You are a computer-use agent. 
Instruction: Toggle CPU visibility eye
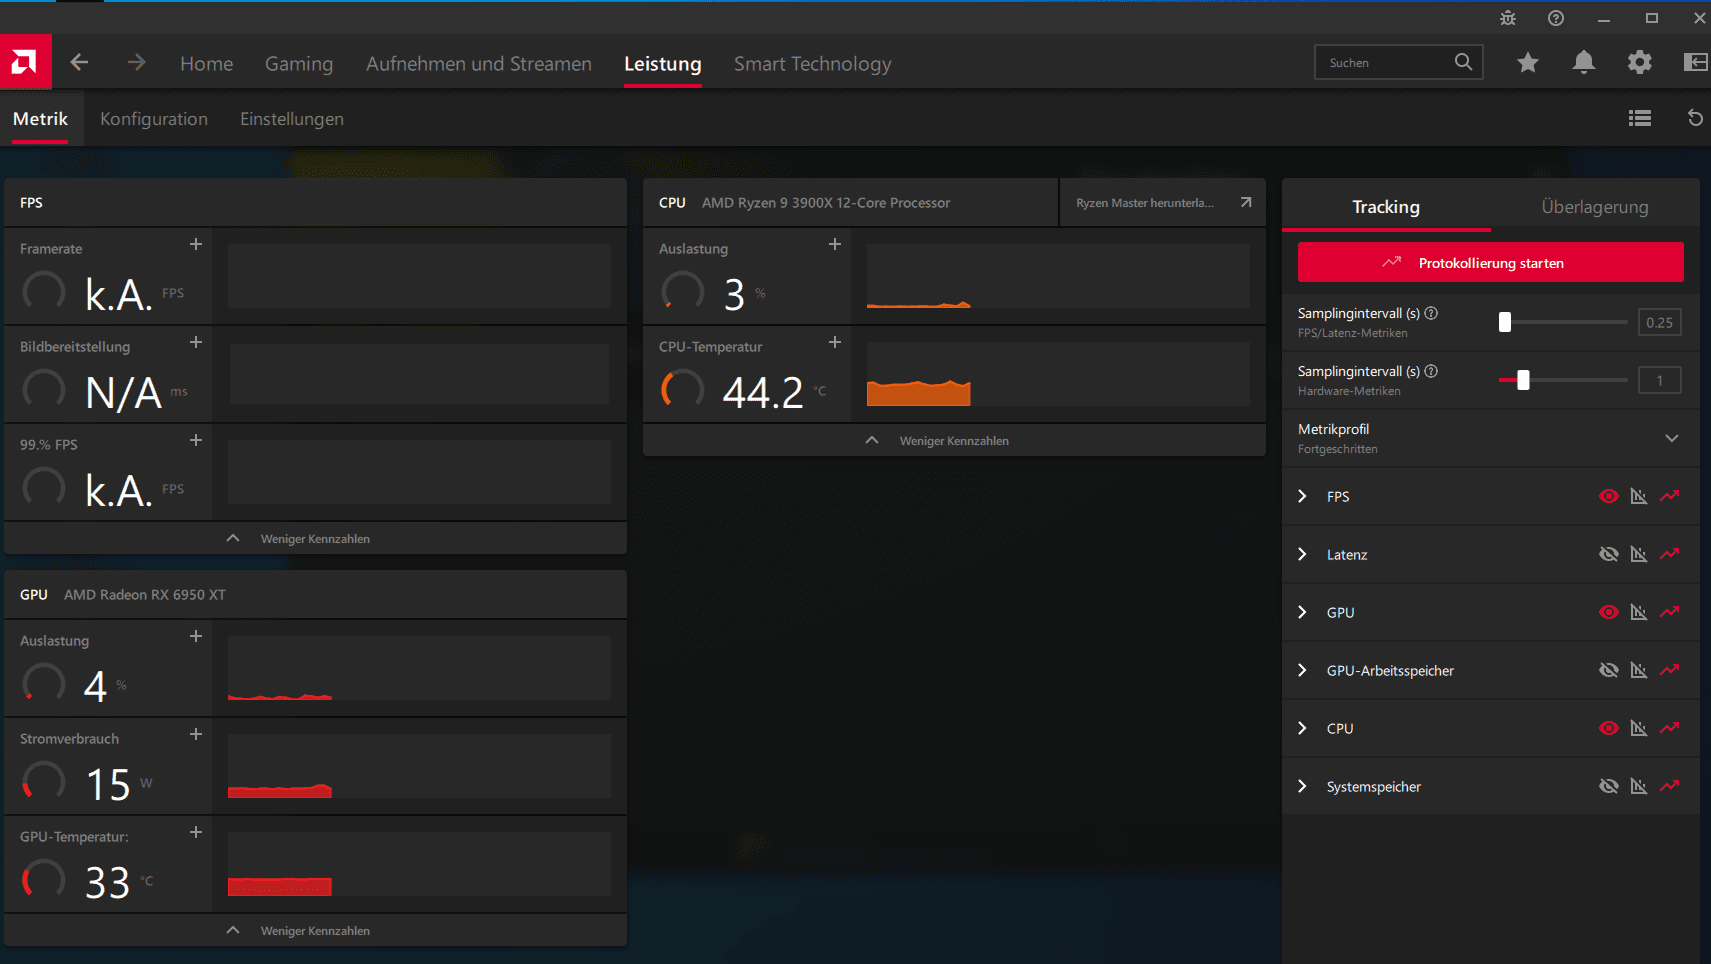coord(1608,728)
